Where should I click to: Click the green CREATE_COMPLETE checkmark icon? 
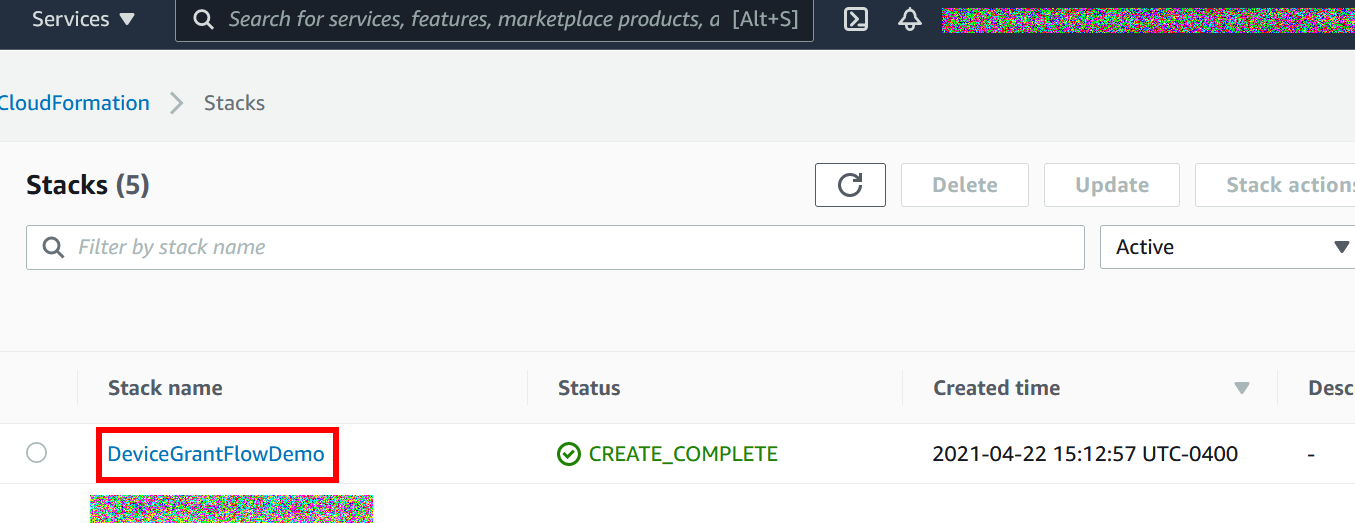coord(568,454)
